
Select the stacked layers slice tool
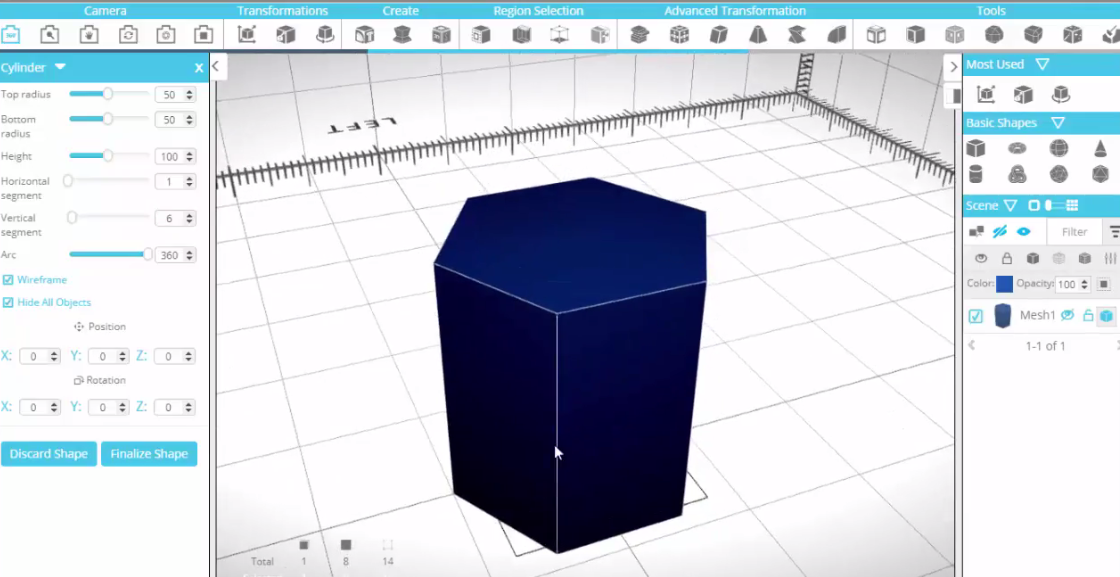coord(639,34)
